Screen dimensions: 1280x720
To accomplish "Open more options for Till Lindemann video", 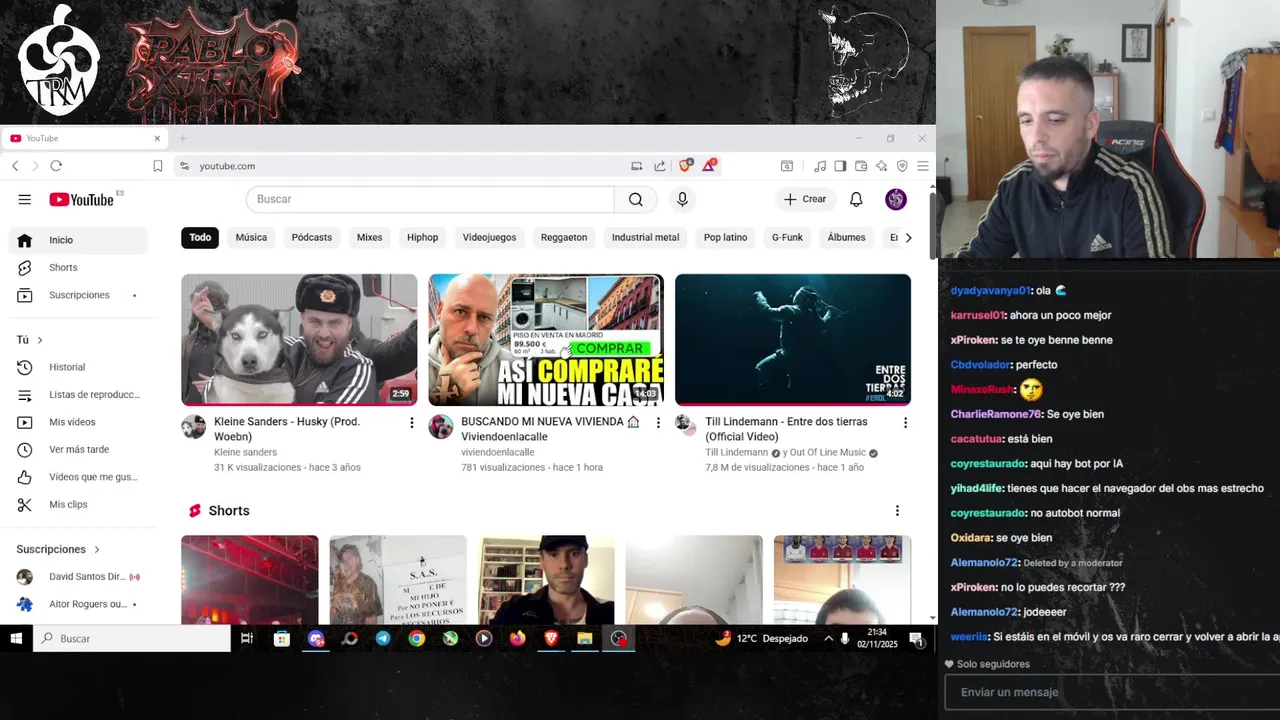I will [x=905, y=423].
